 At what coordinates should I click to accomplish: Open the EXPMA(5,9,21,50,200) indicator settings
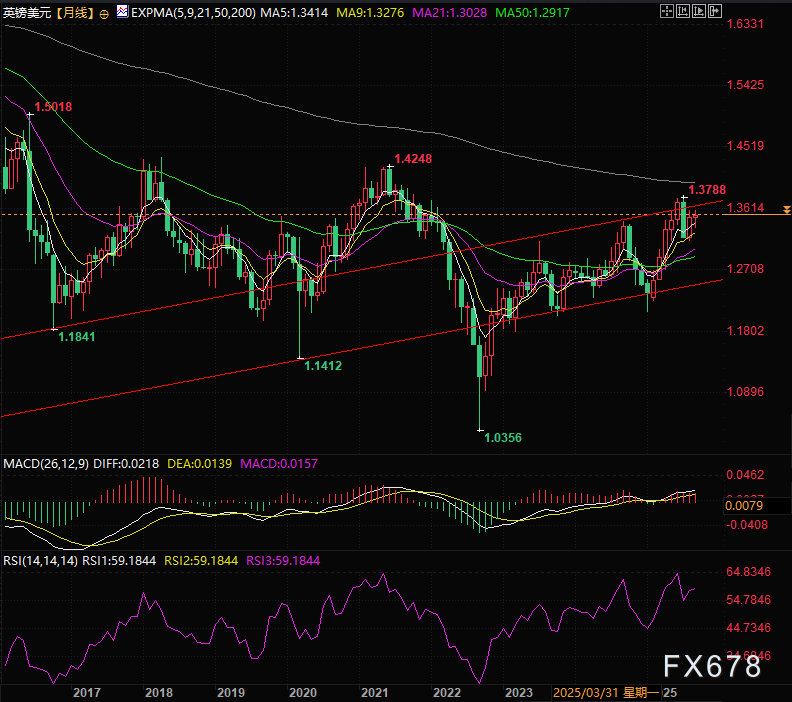pyautogui.click(x=193, y=13)
